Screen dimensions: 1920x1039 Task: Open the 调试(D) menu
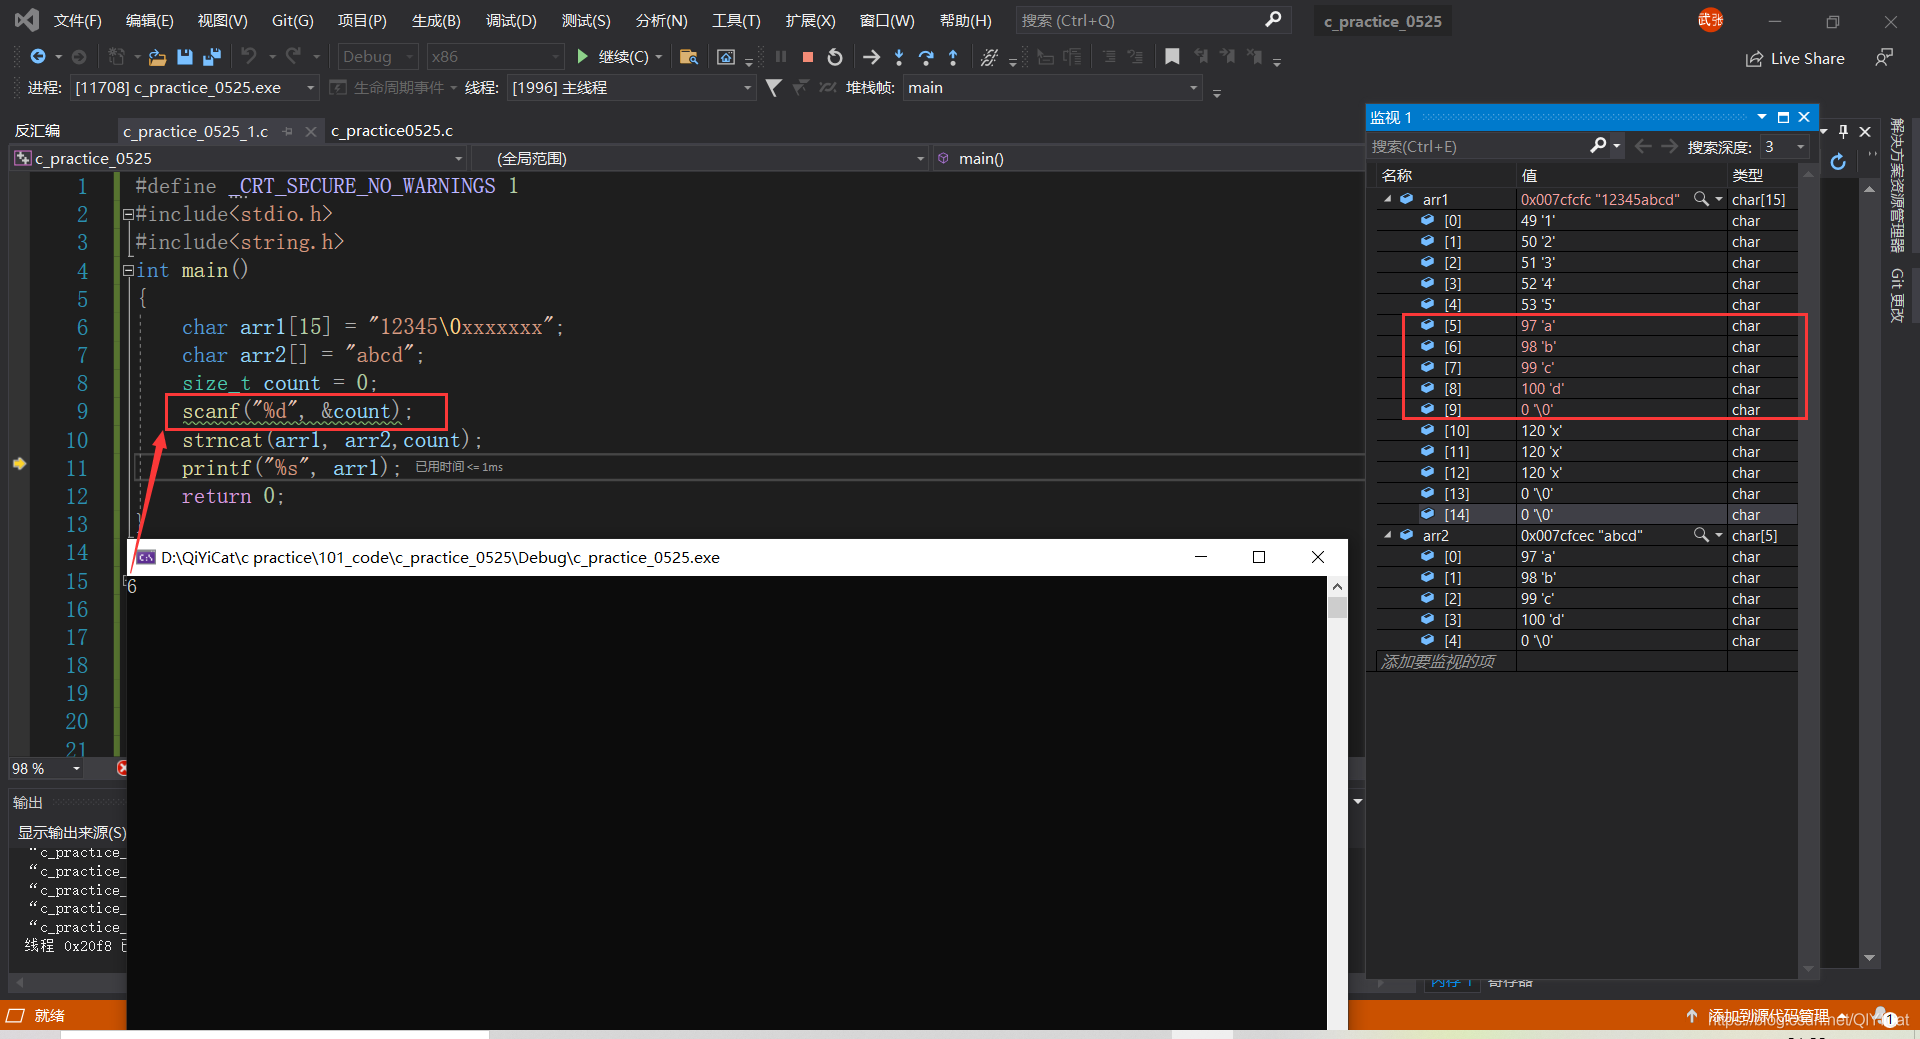coord(511,20)
